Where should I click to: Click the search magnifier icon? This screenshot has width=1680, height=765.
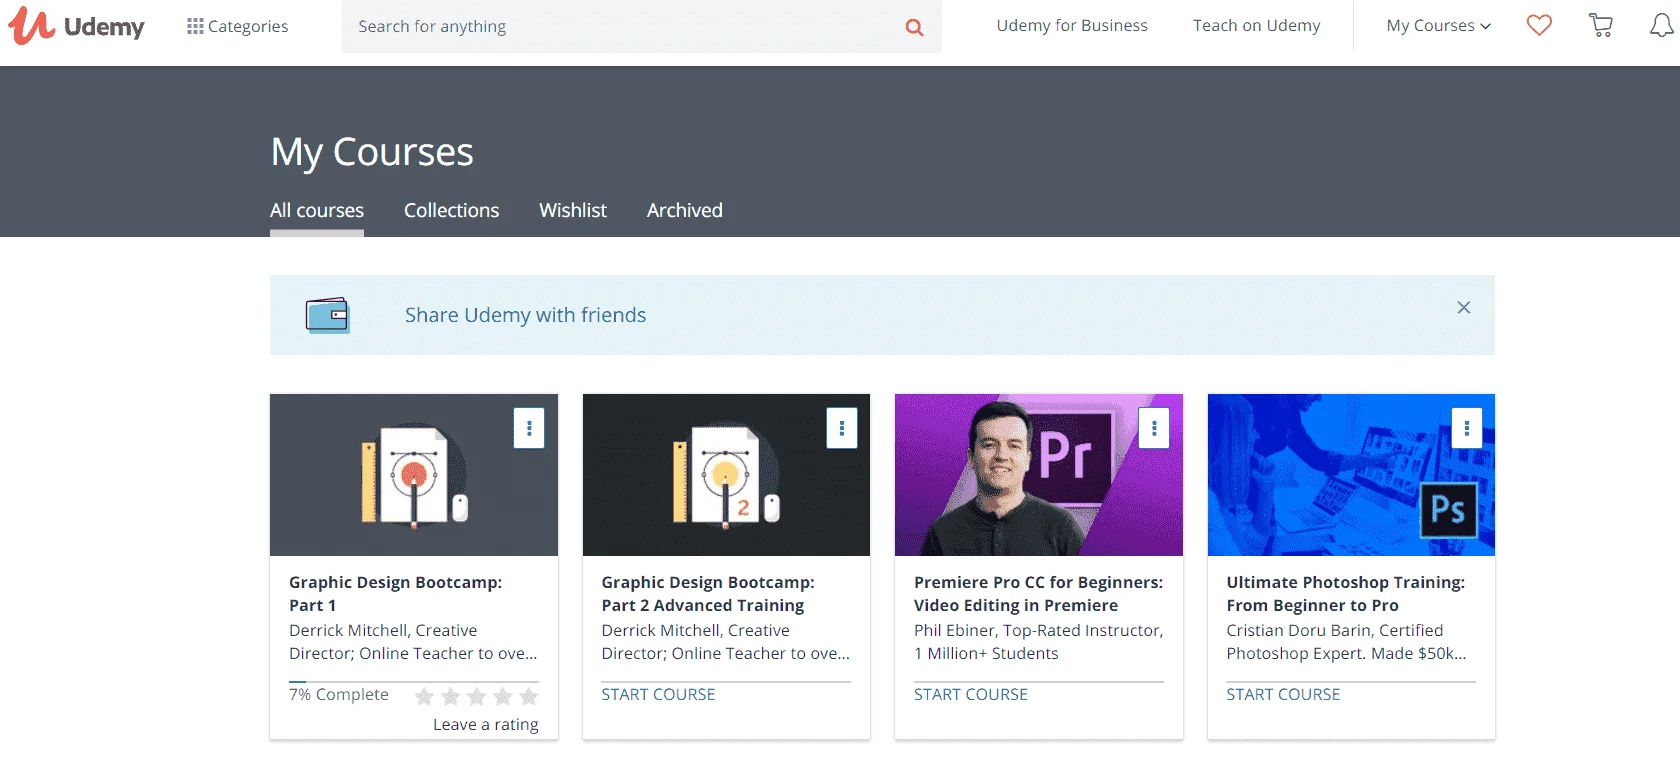pyautogui.click(x=914, y=27)
